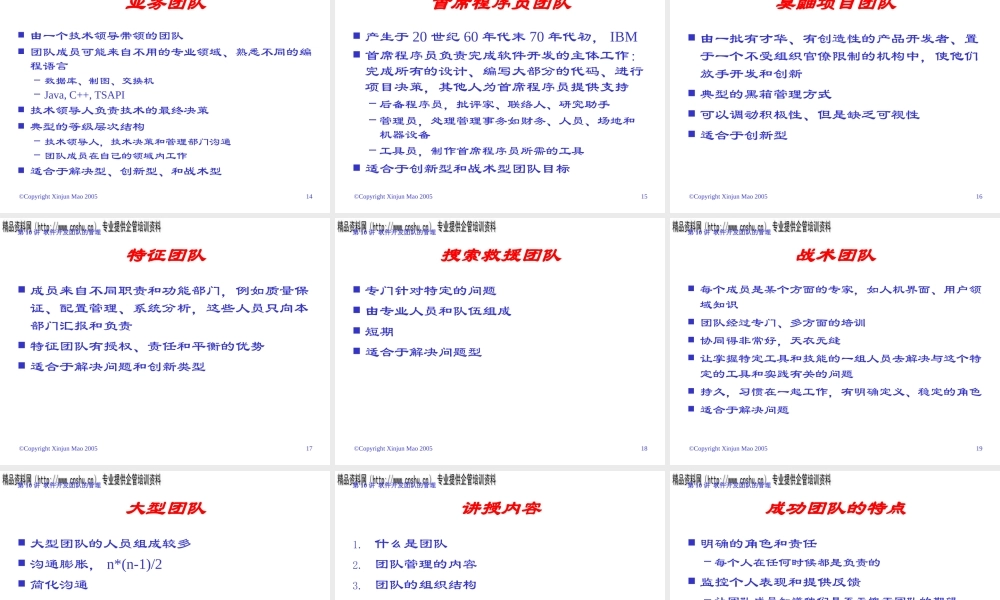Screen dimensions: 1000x600
Task: Click the bullet mentioning 20 世纪 60 年代 and IBM
Action: tap(501, 37)
